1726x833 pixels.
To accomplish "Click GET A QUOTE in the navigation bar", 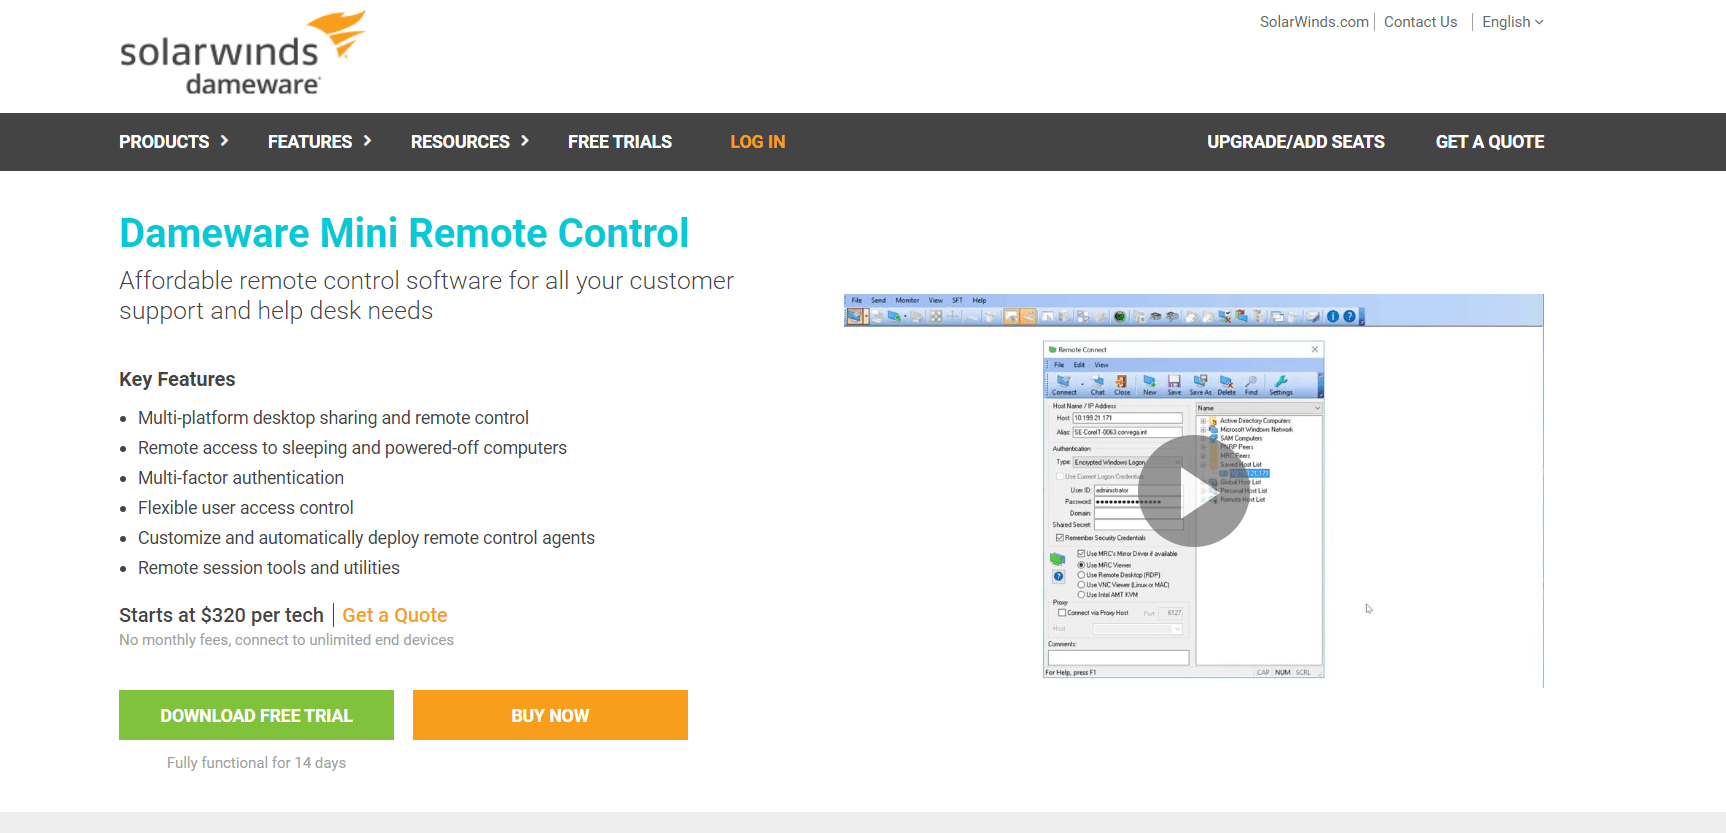I will 1490,142.
